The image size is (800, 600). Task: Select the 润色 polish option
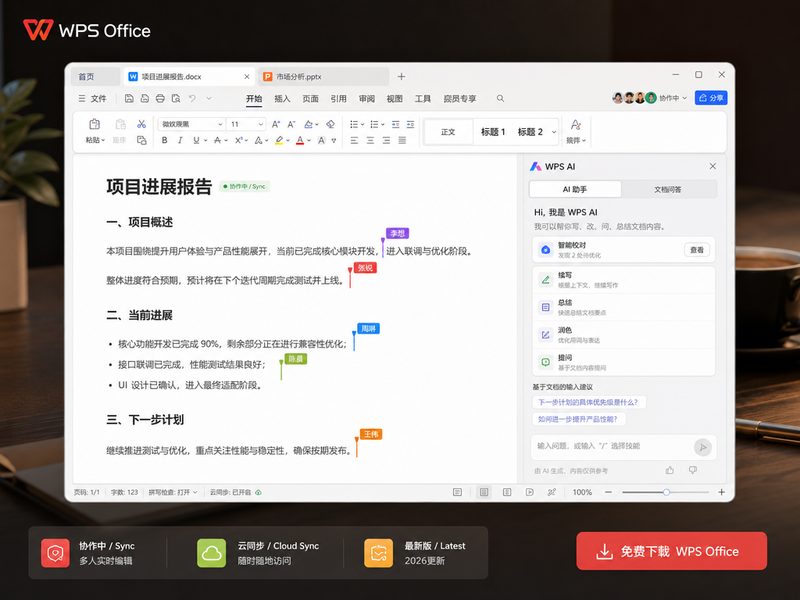(623, 335)
